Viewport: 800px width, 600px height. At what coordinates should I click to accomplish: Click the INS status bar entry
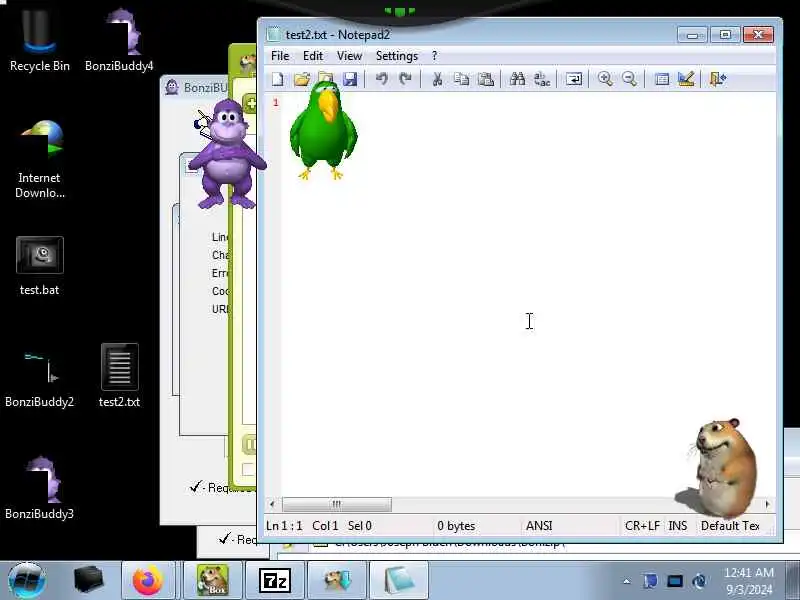[678, 526]
